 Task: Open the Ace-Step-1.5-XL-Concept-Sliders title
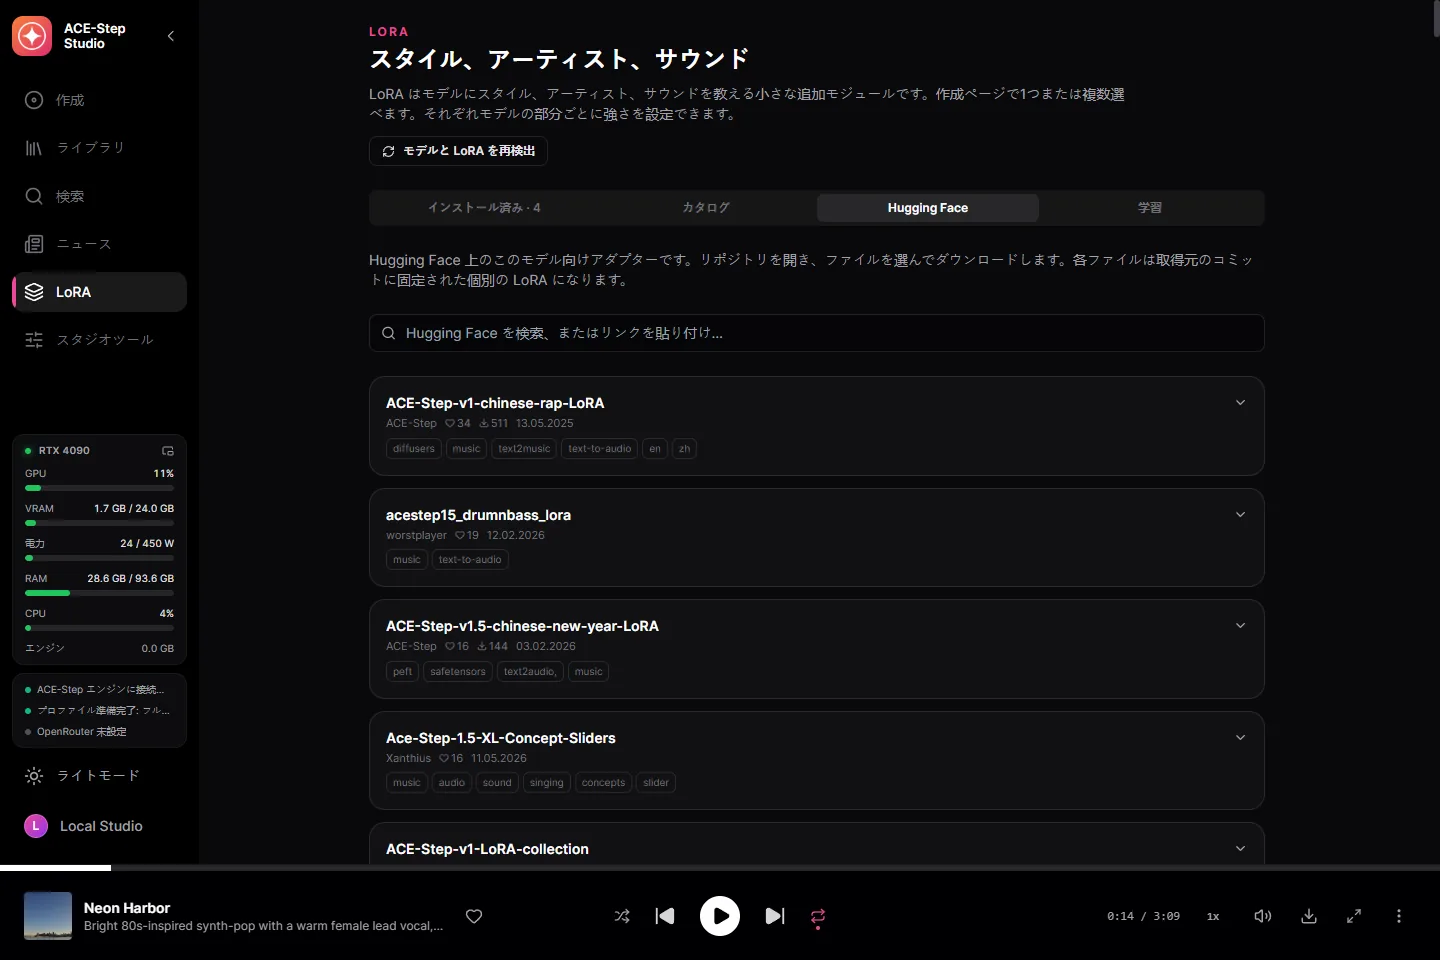501,738
